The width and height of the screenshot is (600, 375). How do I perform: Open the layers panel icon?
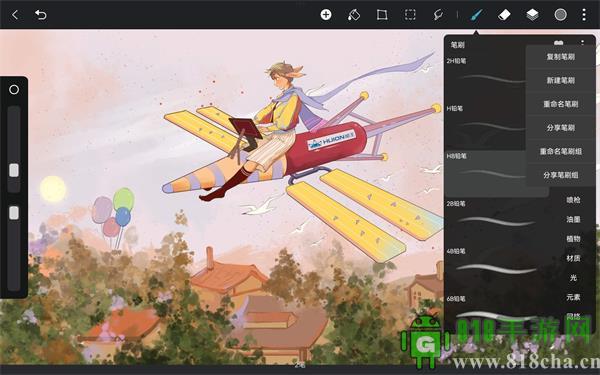532,15
